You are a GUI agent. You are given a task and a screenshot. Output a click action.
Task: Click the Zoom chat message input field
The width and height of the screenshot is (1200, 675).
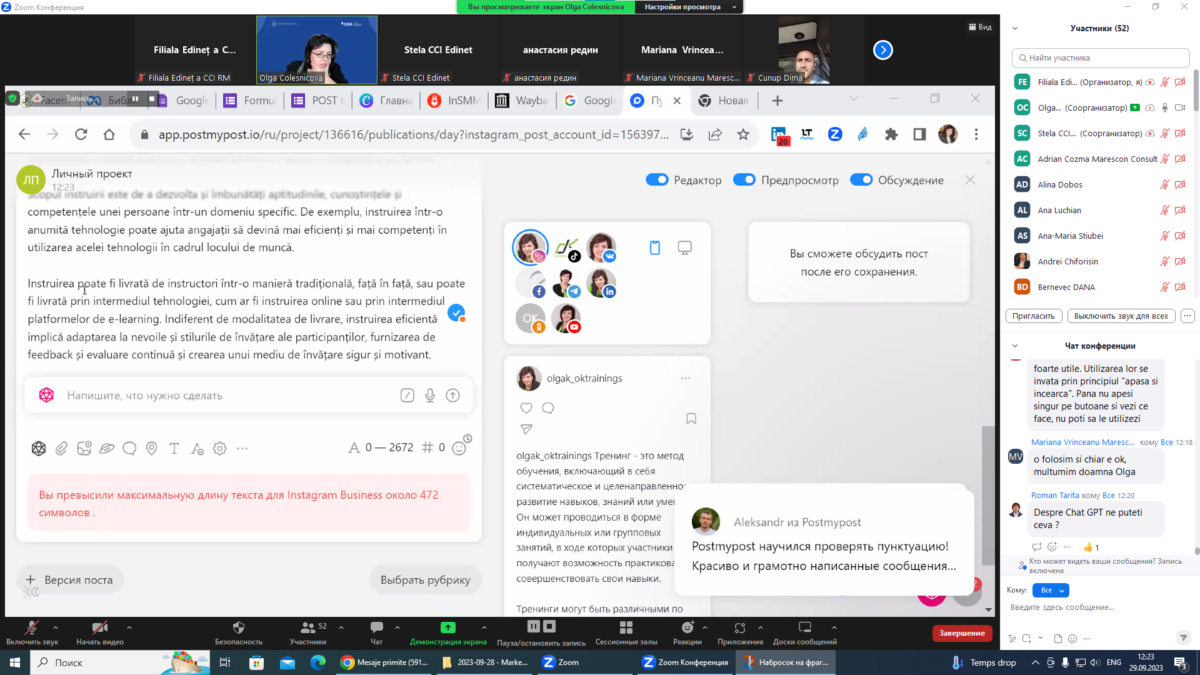tap(1098, 607)
